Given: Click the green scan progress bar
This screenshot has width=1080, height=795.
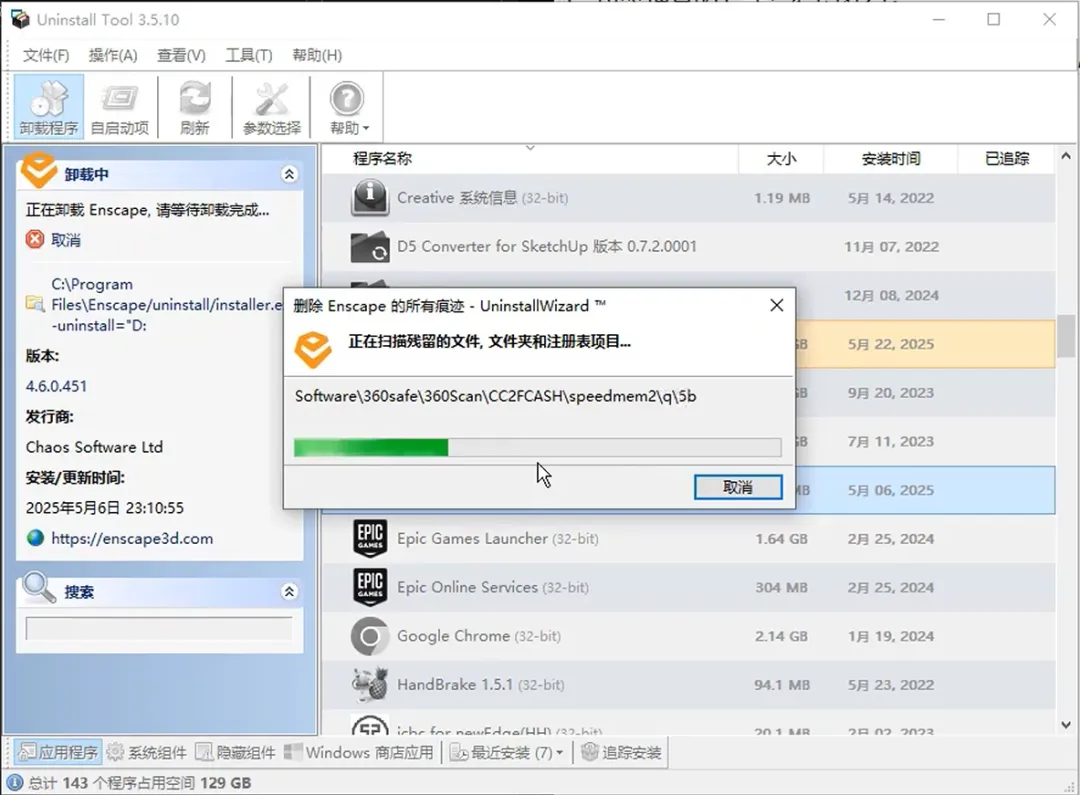Looking at the screenshot, I should pyautogui.click(x=537, y=448).
